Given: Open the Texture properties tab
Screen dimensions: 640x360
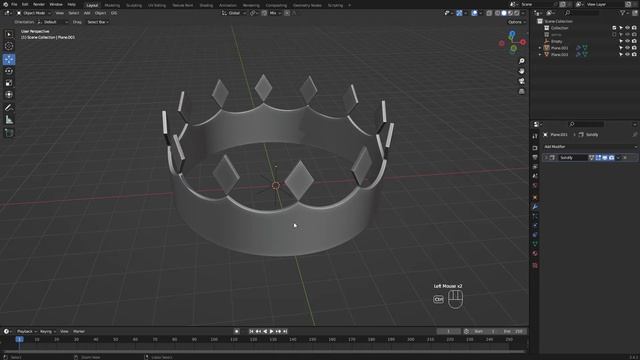Looking at the screenshot, I should (x=535, y=265).
